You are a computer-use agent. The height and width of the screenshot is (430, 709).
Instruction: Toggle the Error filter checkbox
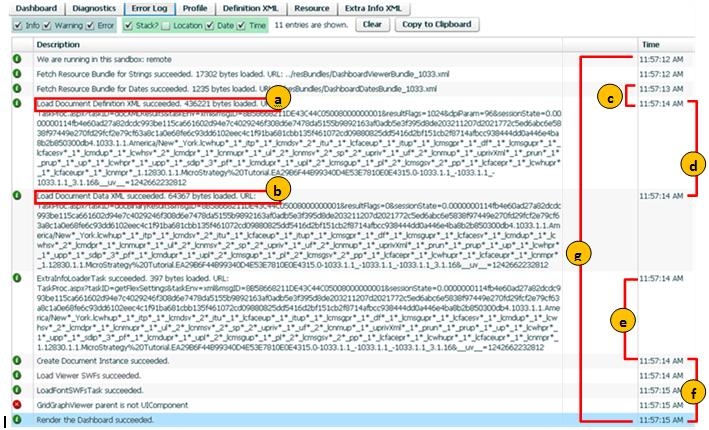pyautogui.click(x=90, y=25)
